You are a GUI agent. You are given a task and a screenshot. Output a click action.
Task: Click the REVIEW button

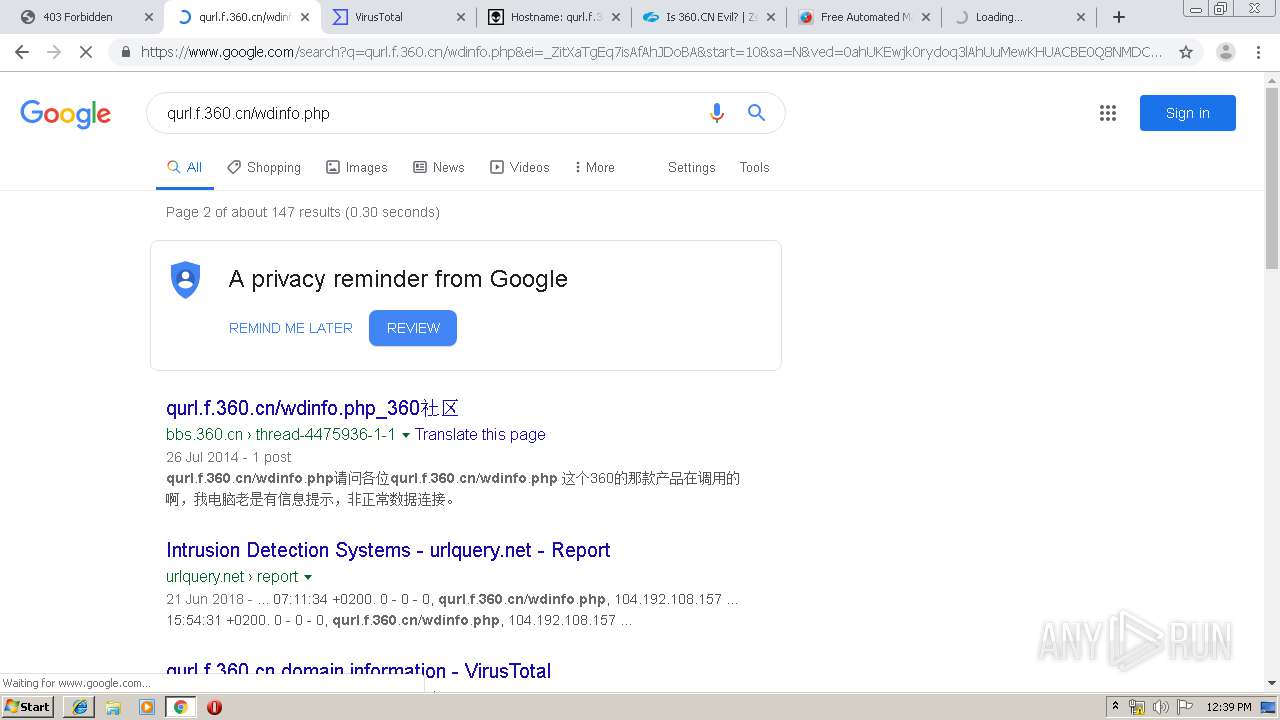(x=413, y=328)
